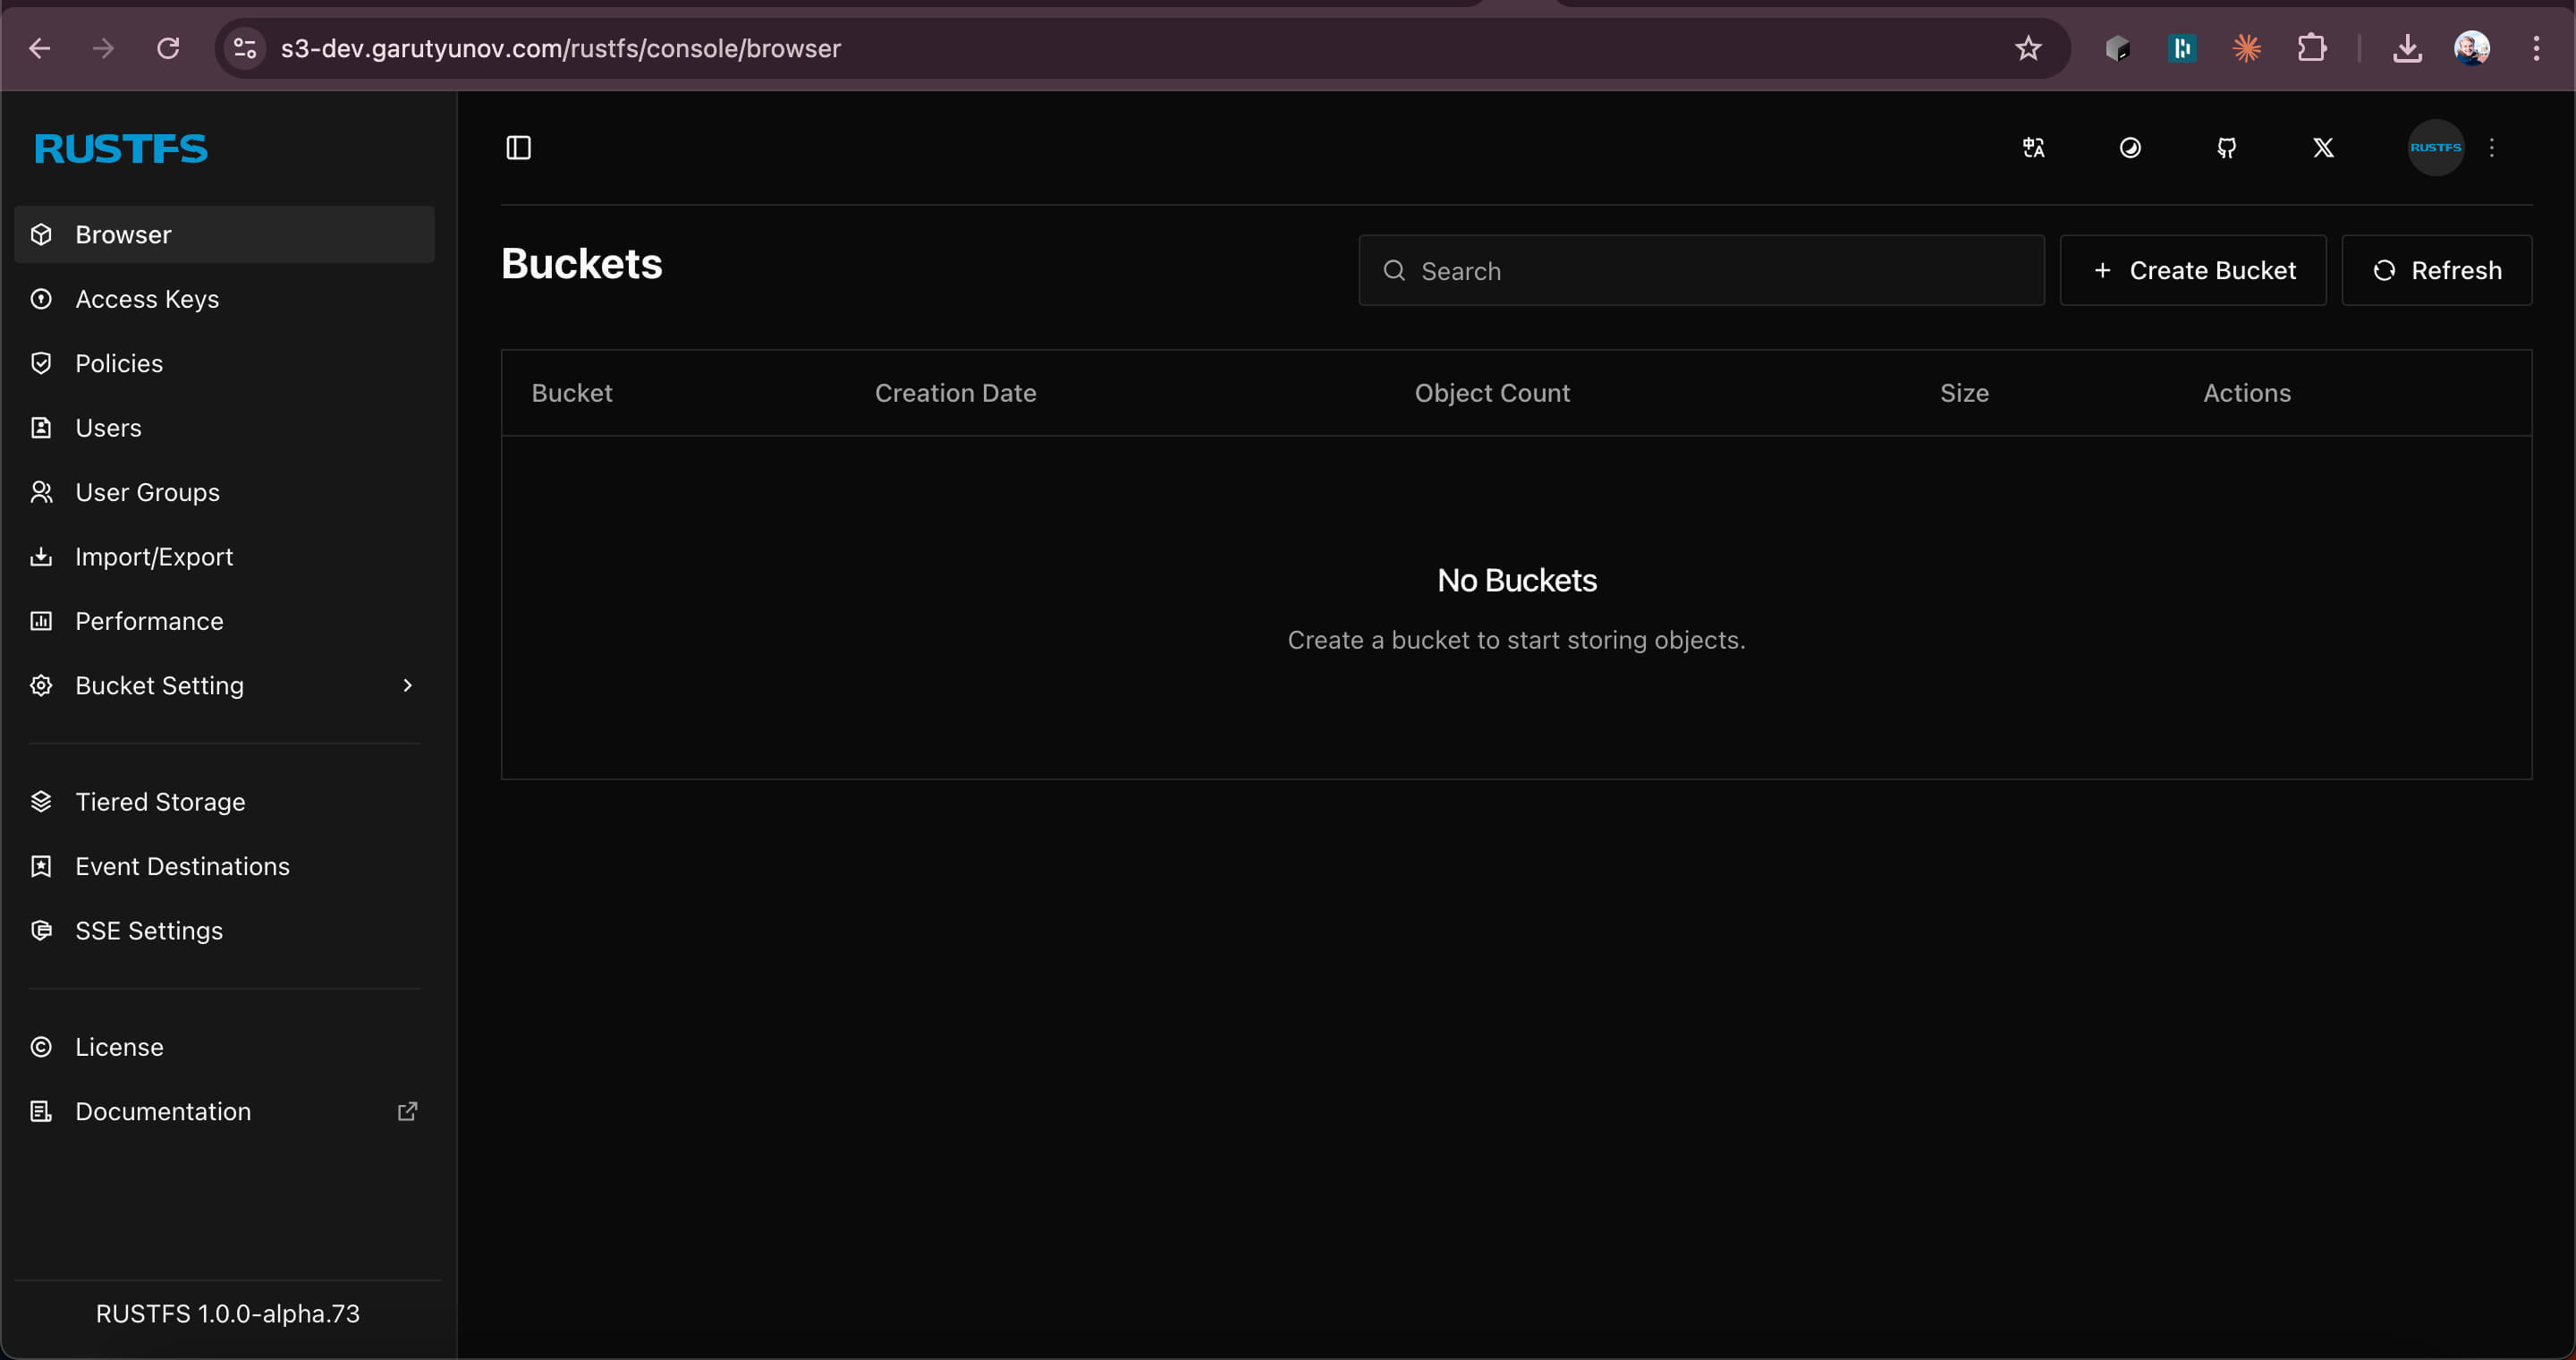2576x1360 pixels.
Task: Open Chrome extensions puzzle icon
Action: click(x=2311, y=48)
